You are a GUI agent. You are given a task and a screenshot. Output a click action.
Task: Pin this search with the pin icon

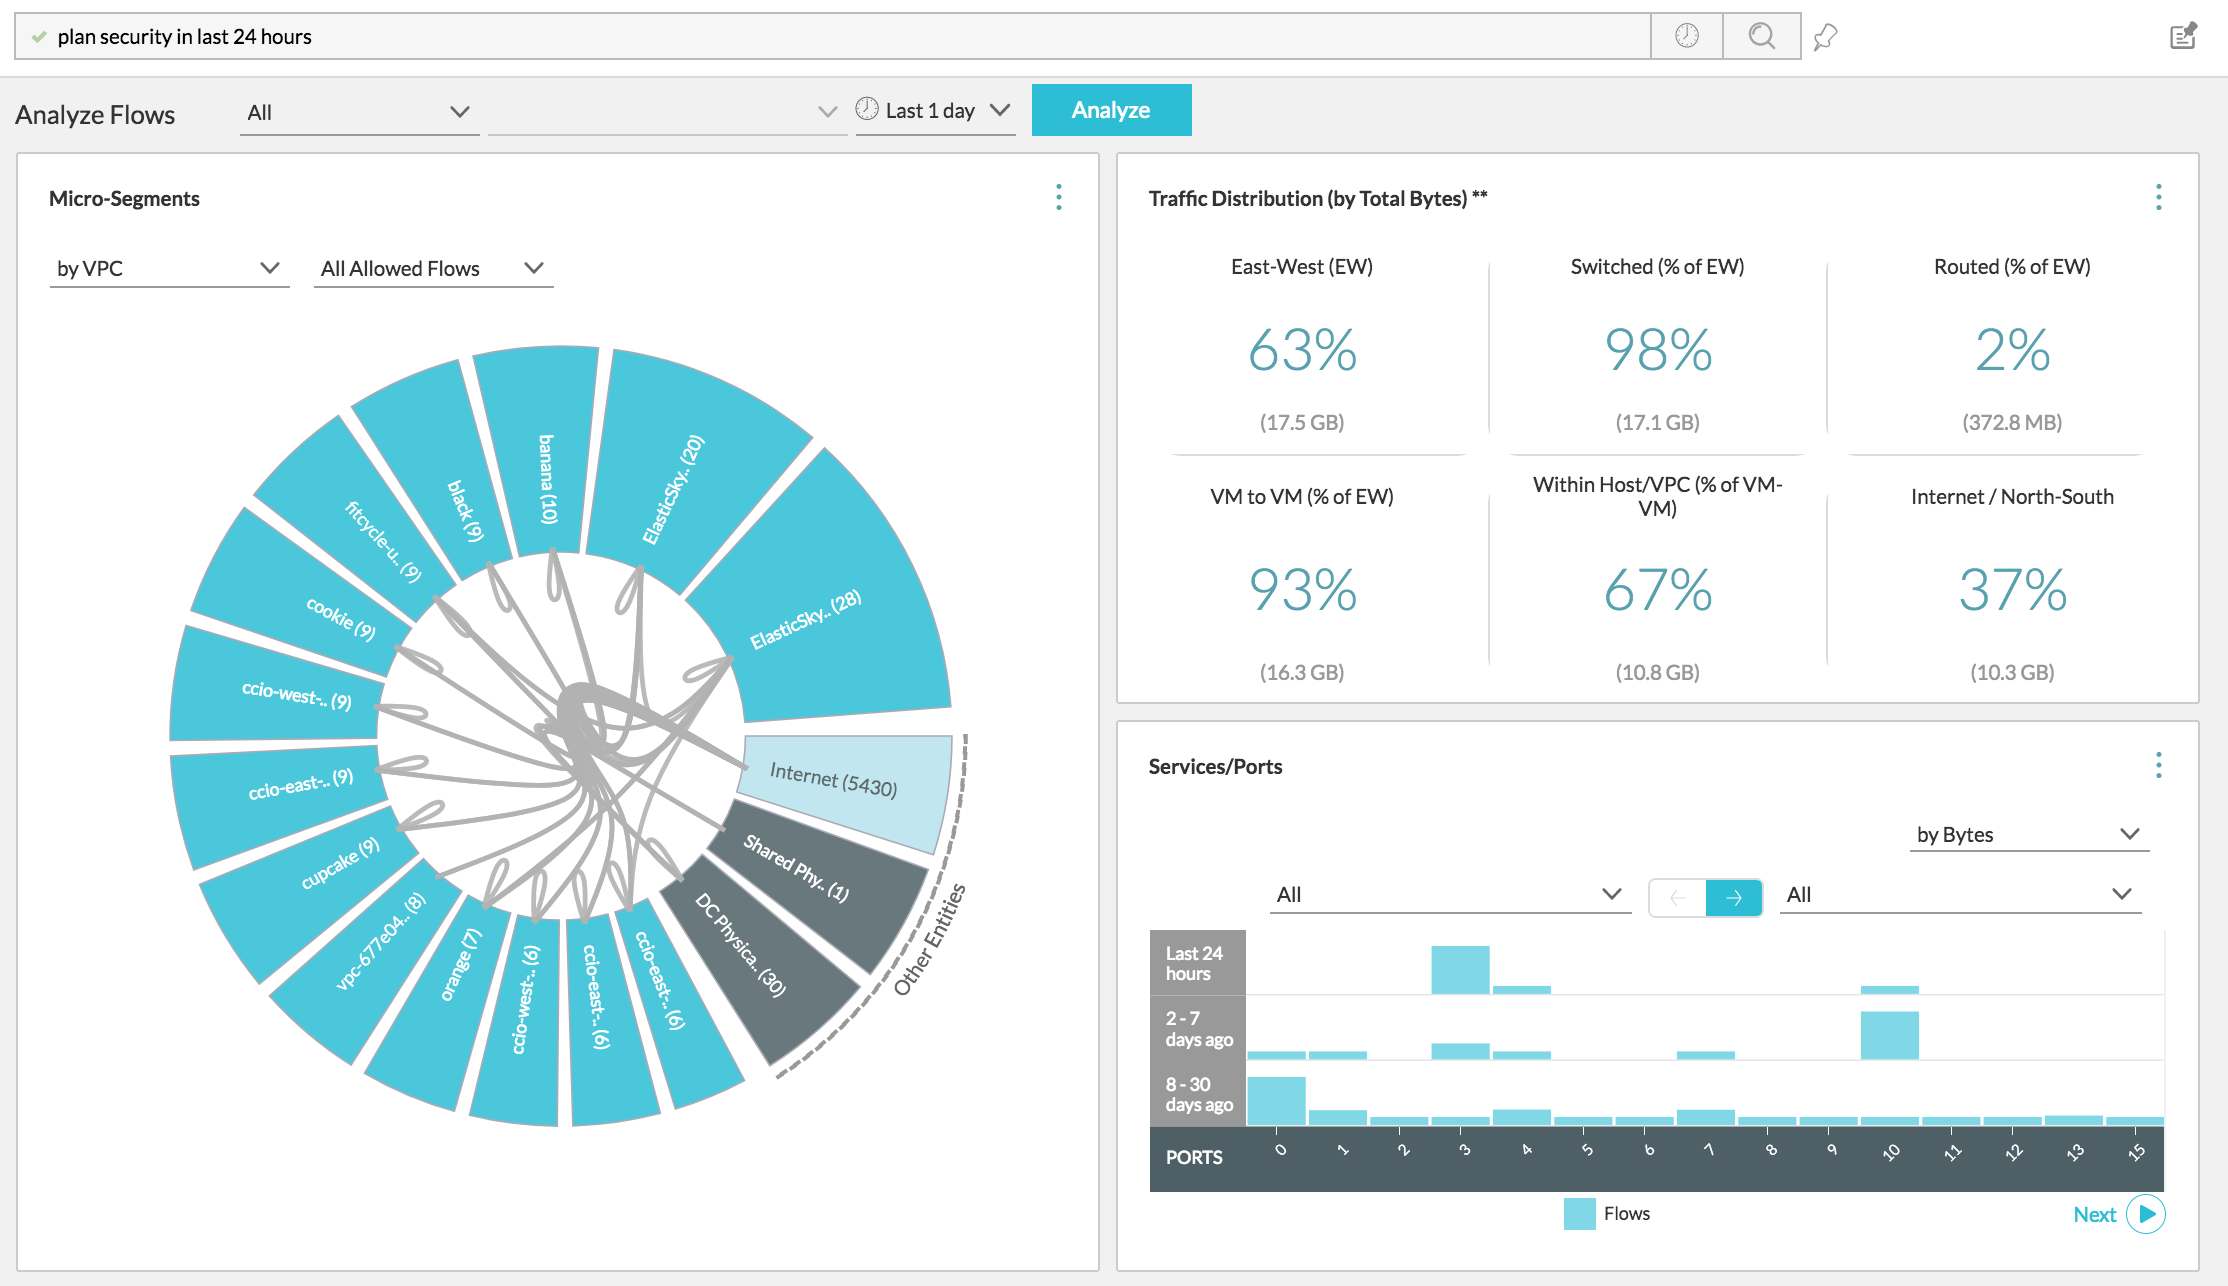(x=1825, y=38)
